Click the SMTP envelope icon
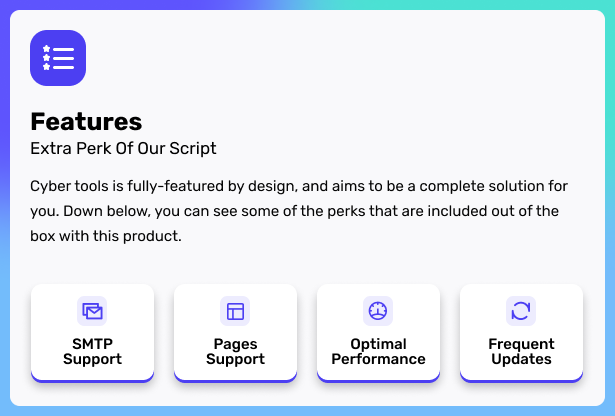This screenshot has height=416, width=615. [x=92, y=311]
